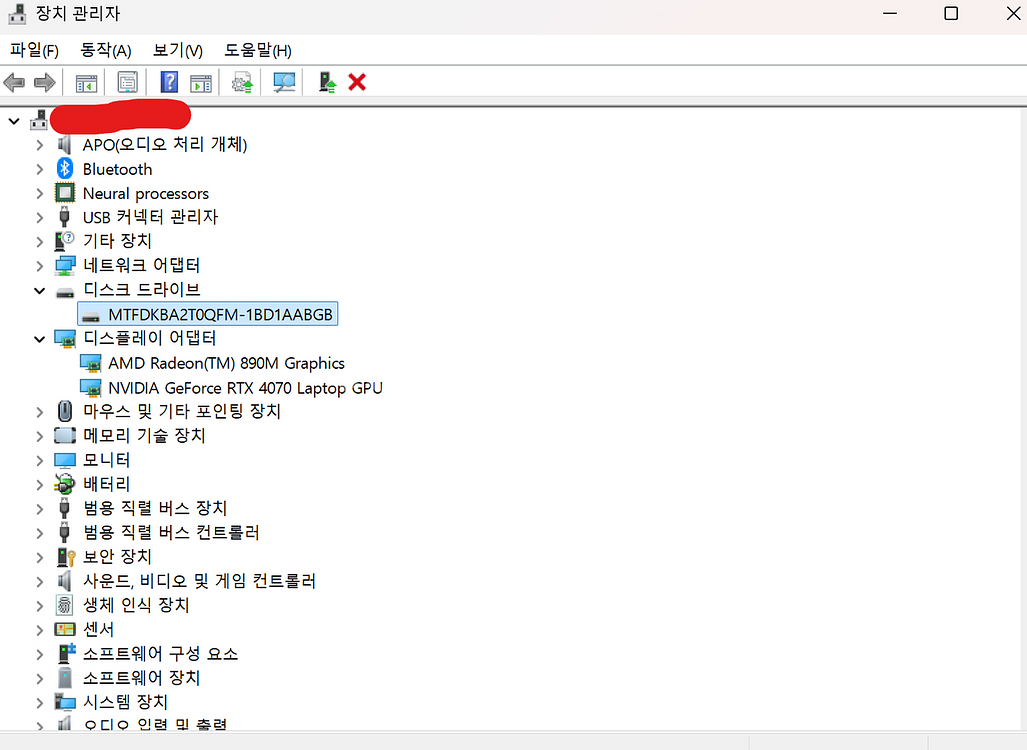Click the red X Uninstall device icon
Viewport: 1027px width, 750px height.
click(x=357, y=82)
